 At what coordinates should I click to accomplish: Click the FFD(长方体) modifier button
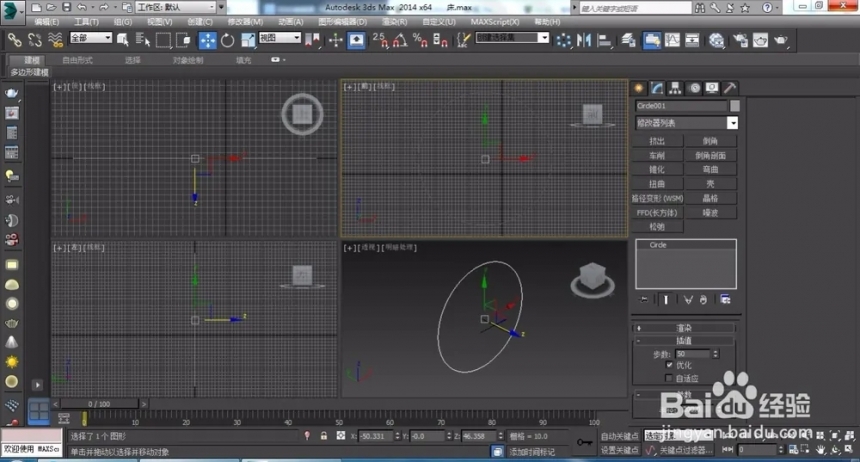click(x=657, y=212)
